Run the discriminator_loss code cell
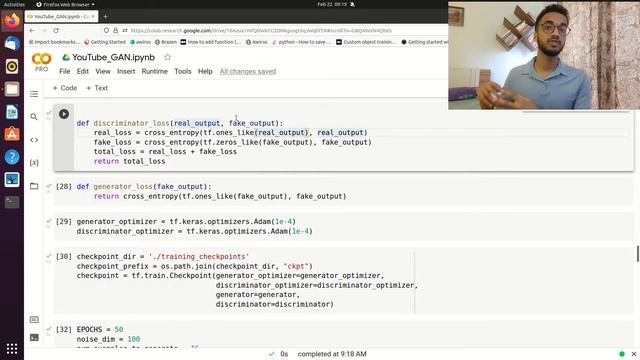Image resolution: width=640 pixels, height=360 pixels. [x=64, y=114]
